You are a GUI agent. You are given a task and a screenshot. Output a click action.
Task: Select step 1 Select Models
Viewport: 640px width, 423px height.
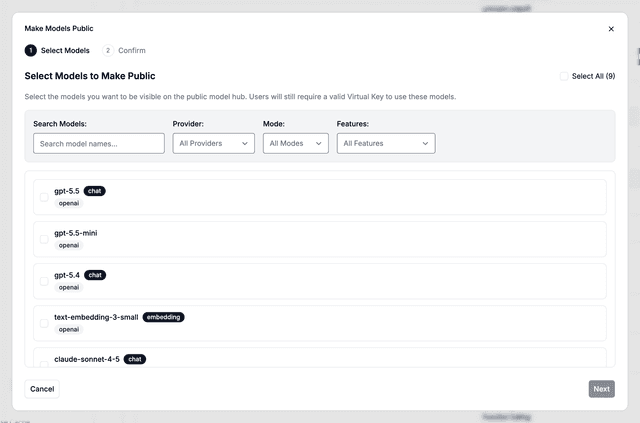click(57, 50)
